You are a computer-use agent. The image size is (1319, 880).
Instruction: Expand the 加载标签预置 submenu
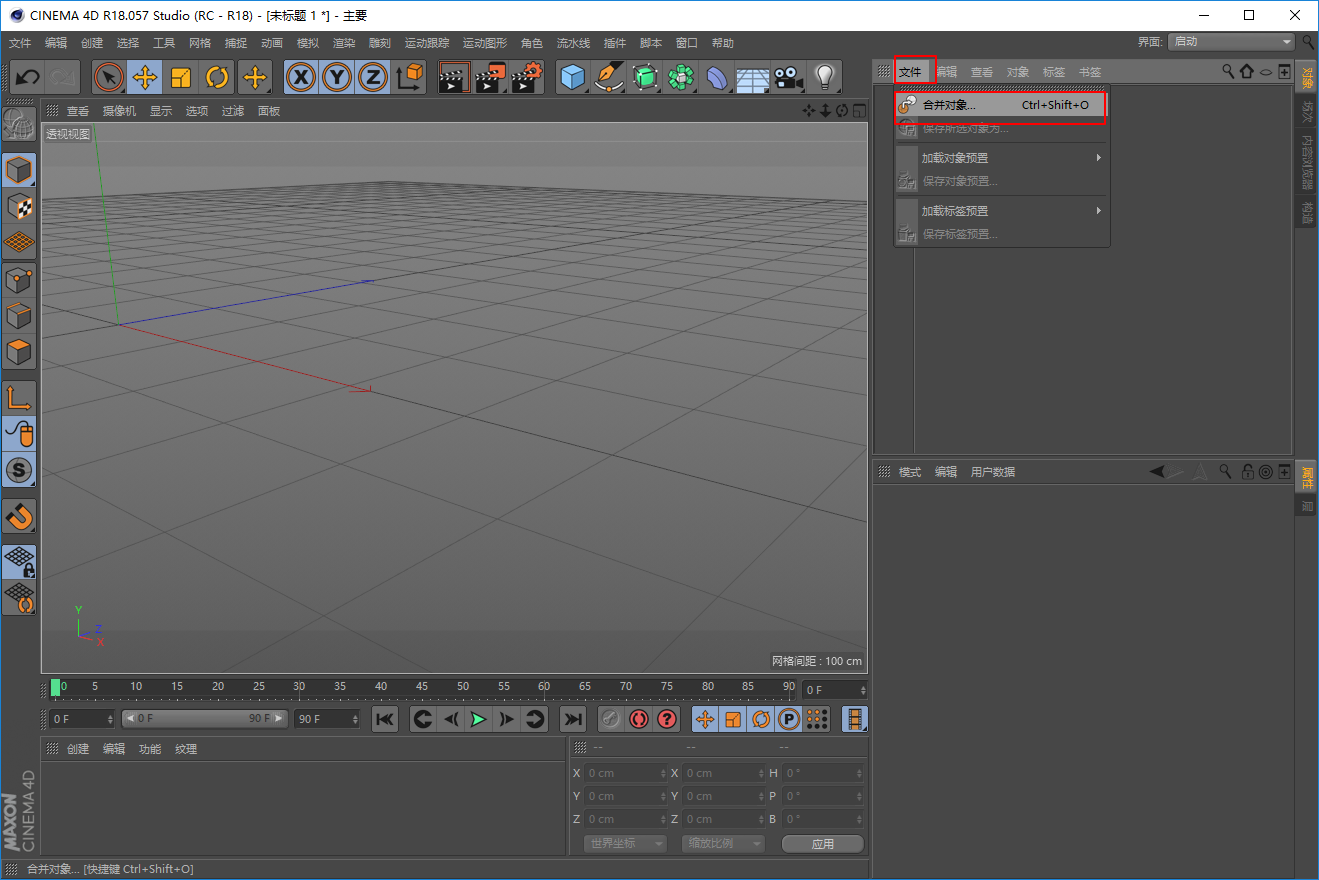(x=1002, y=211)
